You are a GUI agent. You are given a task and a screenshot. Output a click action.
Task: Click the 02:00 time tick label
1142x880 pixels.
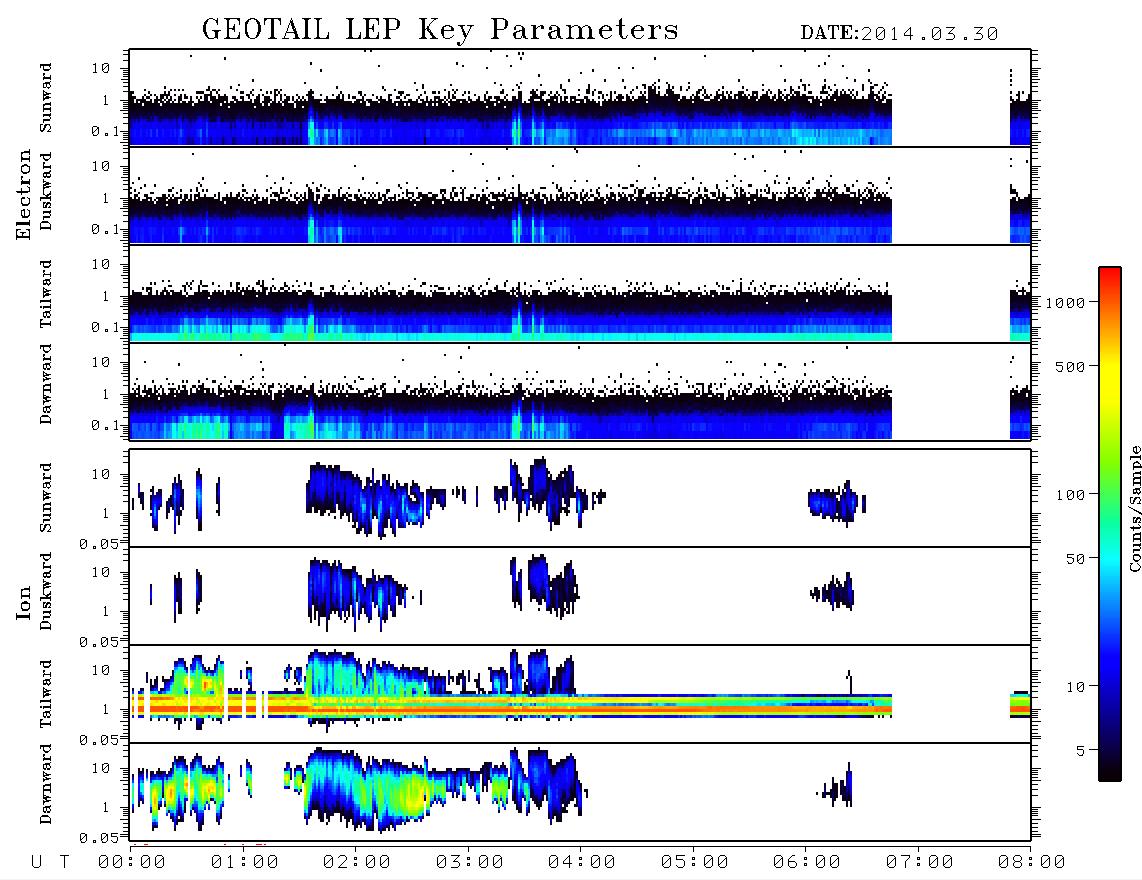click(x=357, y=862)
